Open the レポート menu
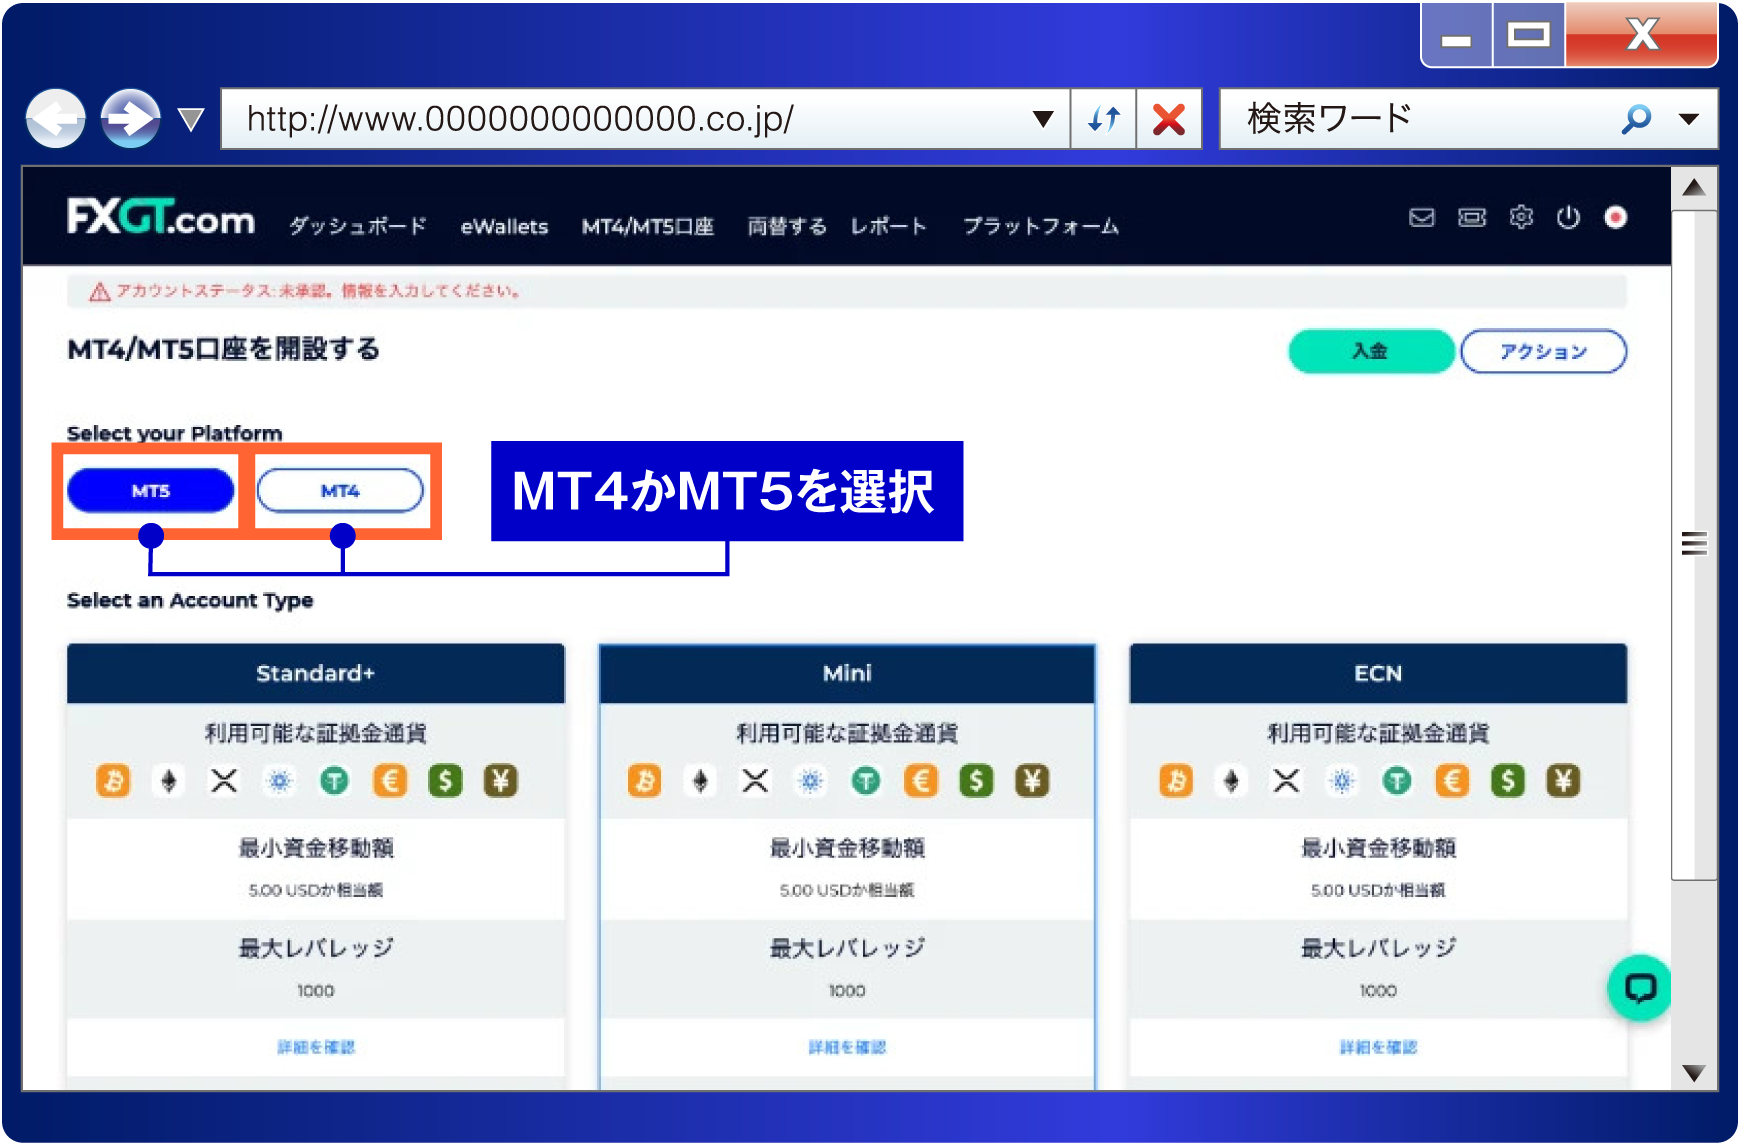 point(889,227)
